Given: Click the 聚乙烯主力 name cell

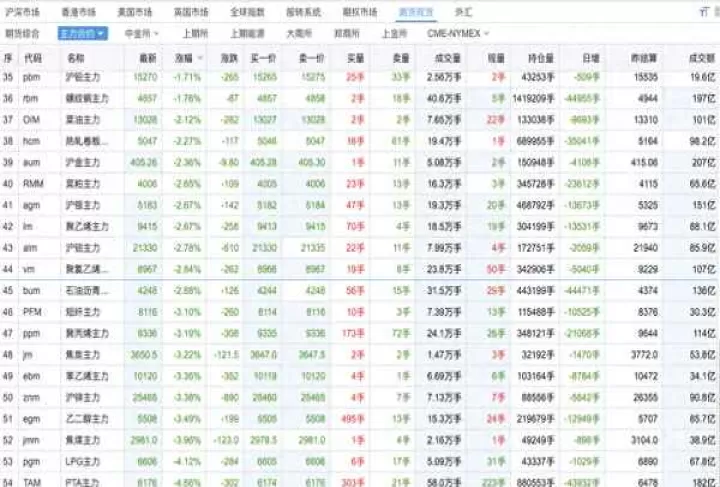Looking at the screenshot, I should coord(87,226).
